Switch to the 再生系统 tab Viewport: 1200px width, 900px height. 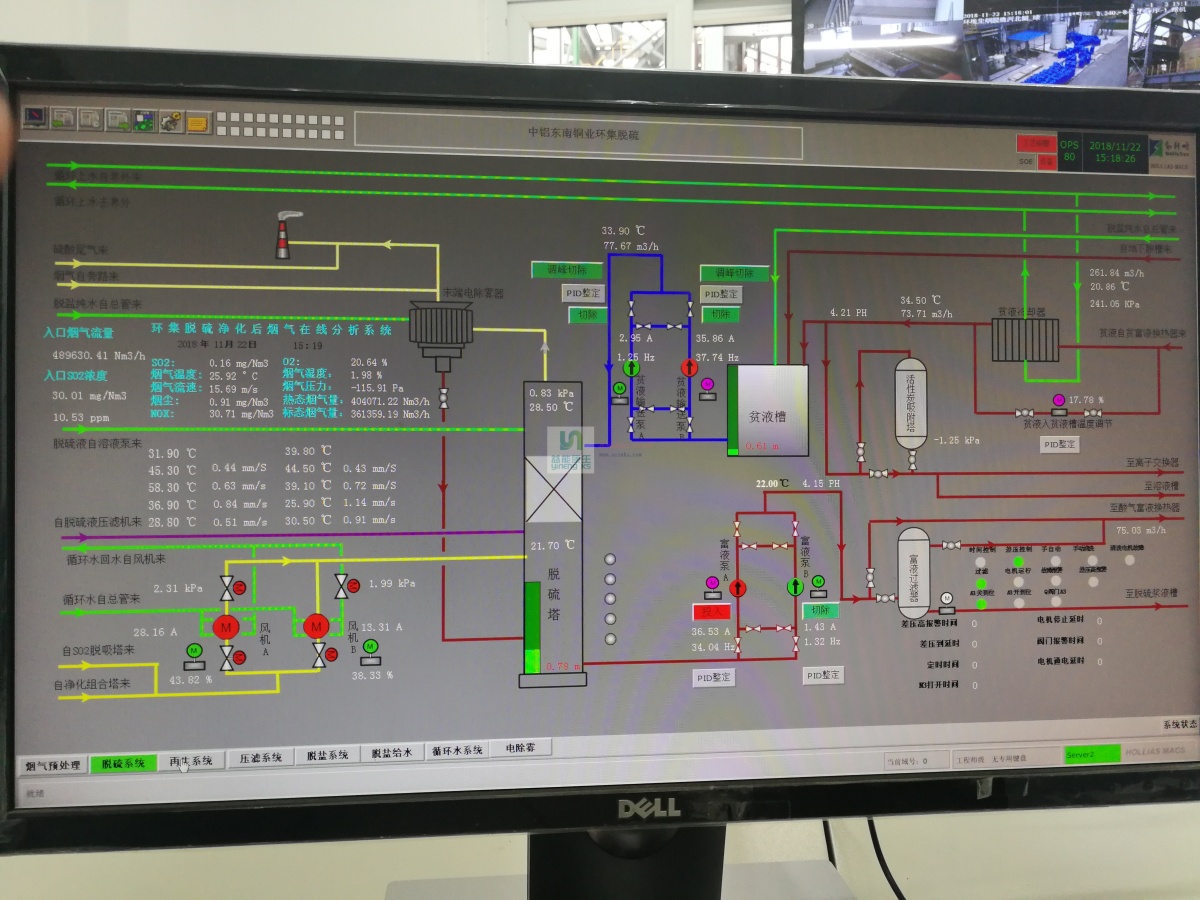coord(191,760)
